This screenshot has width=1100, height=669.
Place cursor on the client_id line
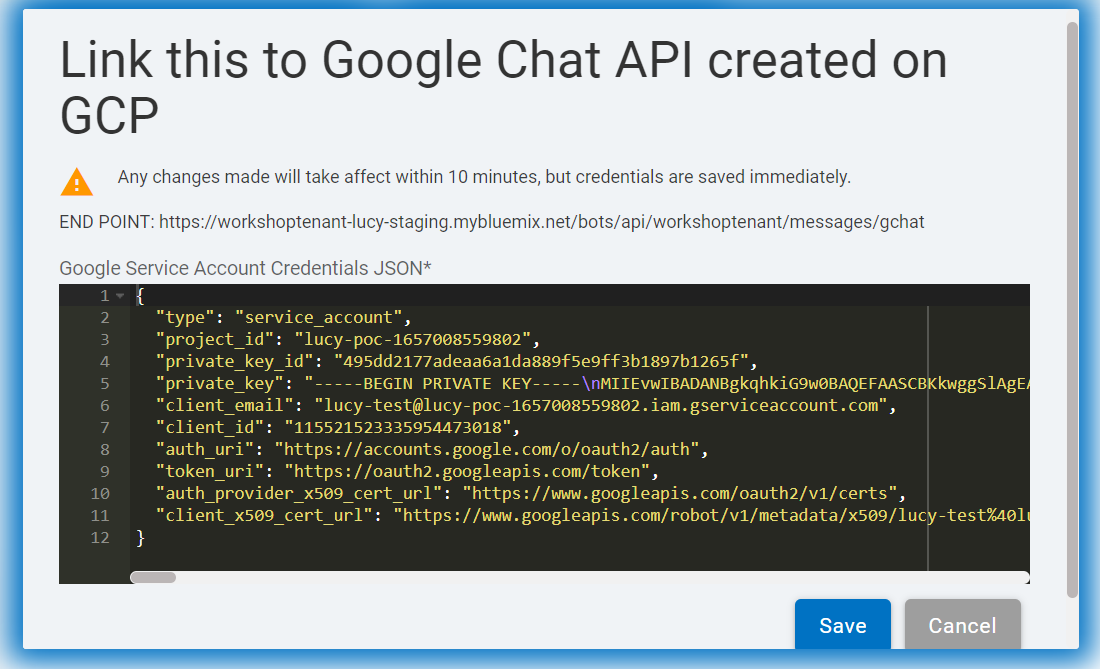[x=338, y=427]
